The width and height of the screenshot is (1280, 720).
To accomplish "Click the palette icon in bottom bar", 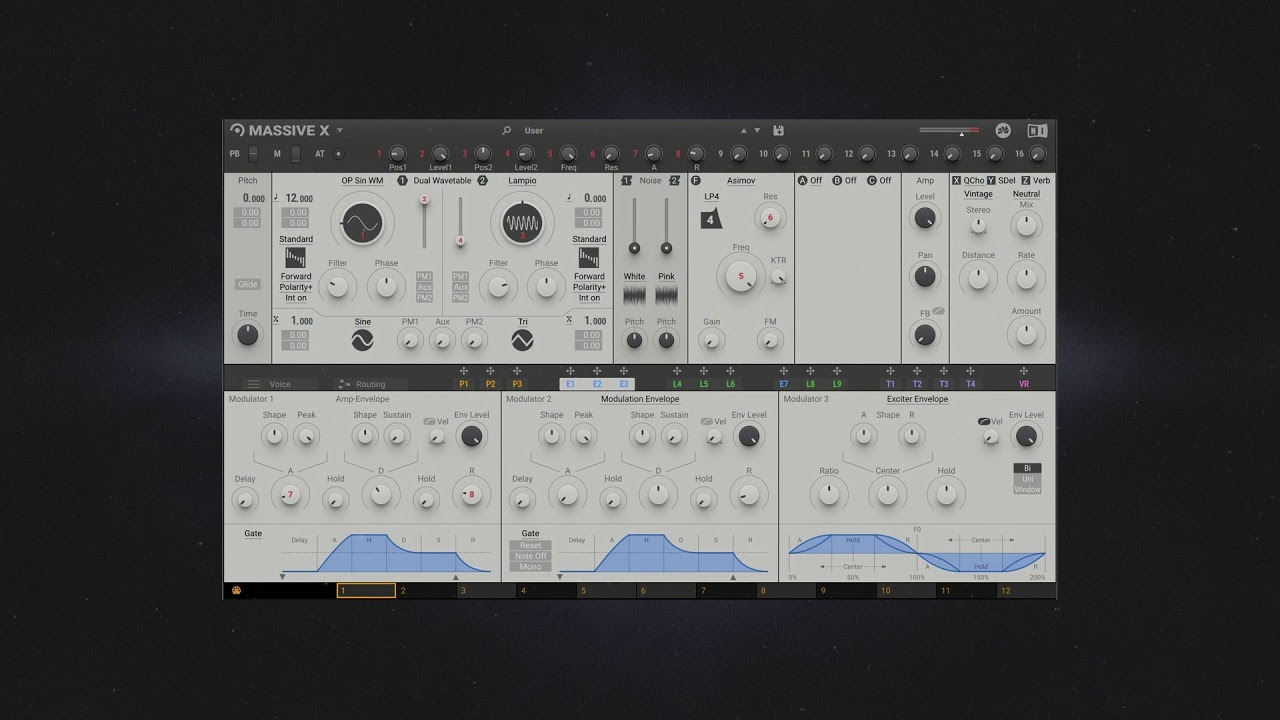I will point(236,590).
